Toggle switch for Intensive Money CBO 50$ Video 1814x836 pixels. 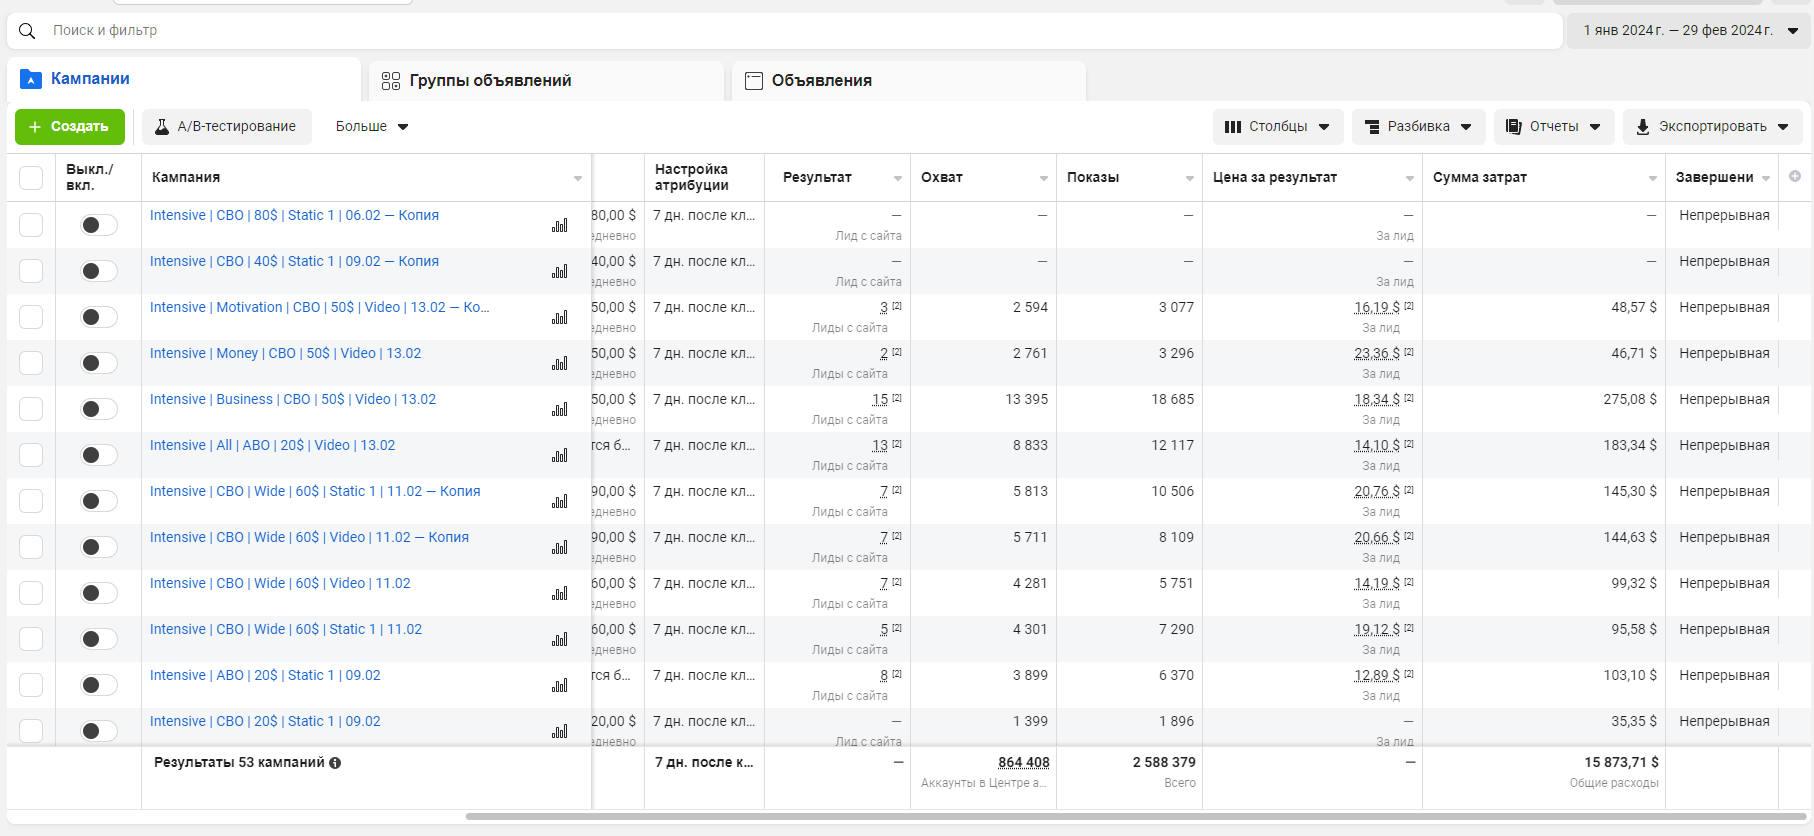[99, 363]
